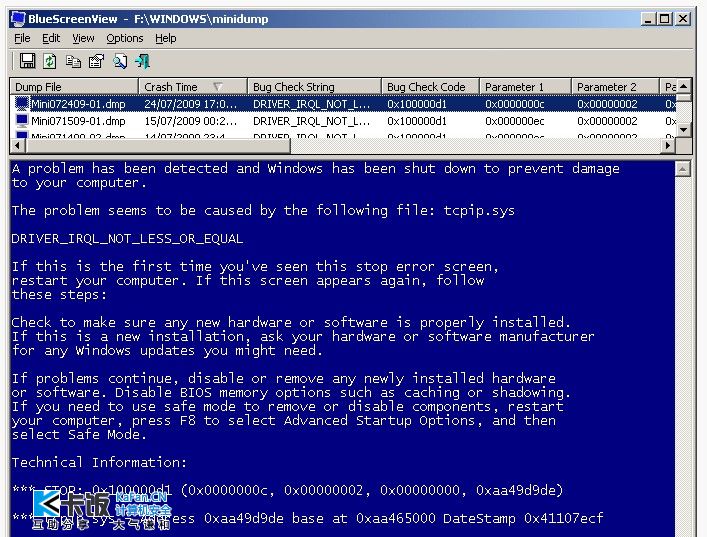The image size is (707, 537).
Task: Click the Refresh toolbar icon
Action: pos(50,61)
